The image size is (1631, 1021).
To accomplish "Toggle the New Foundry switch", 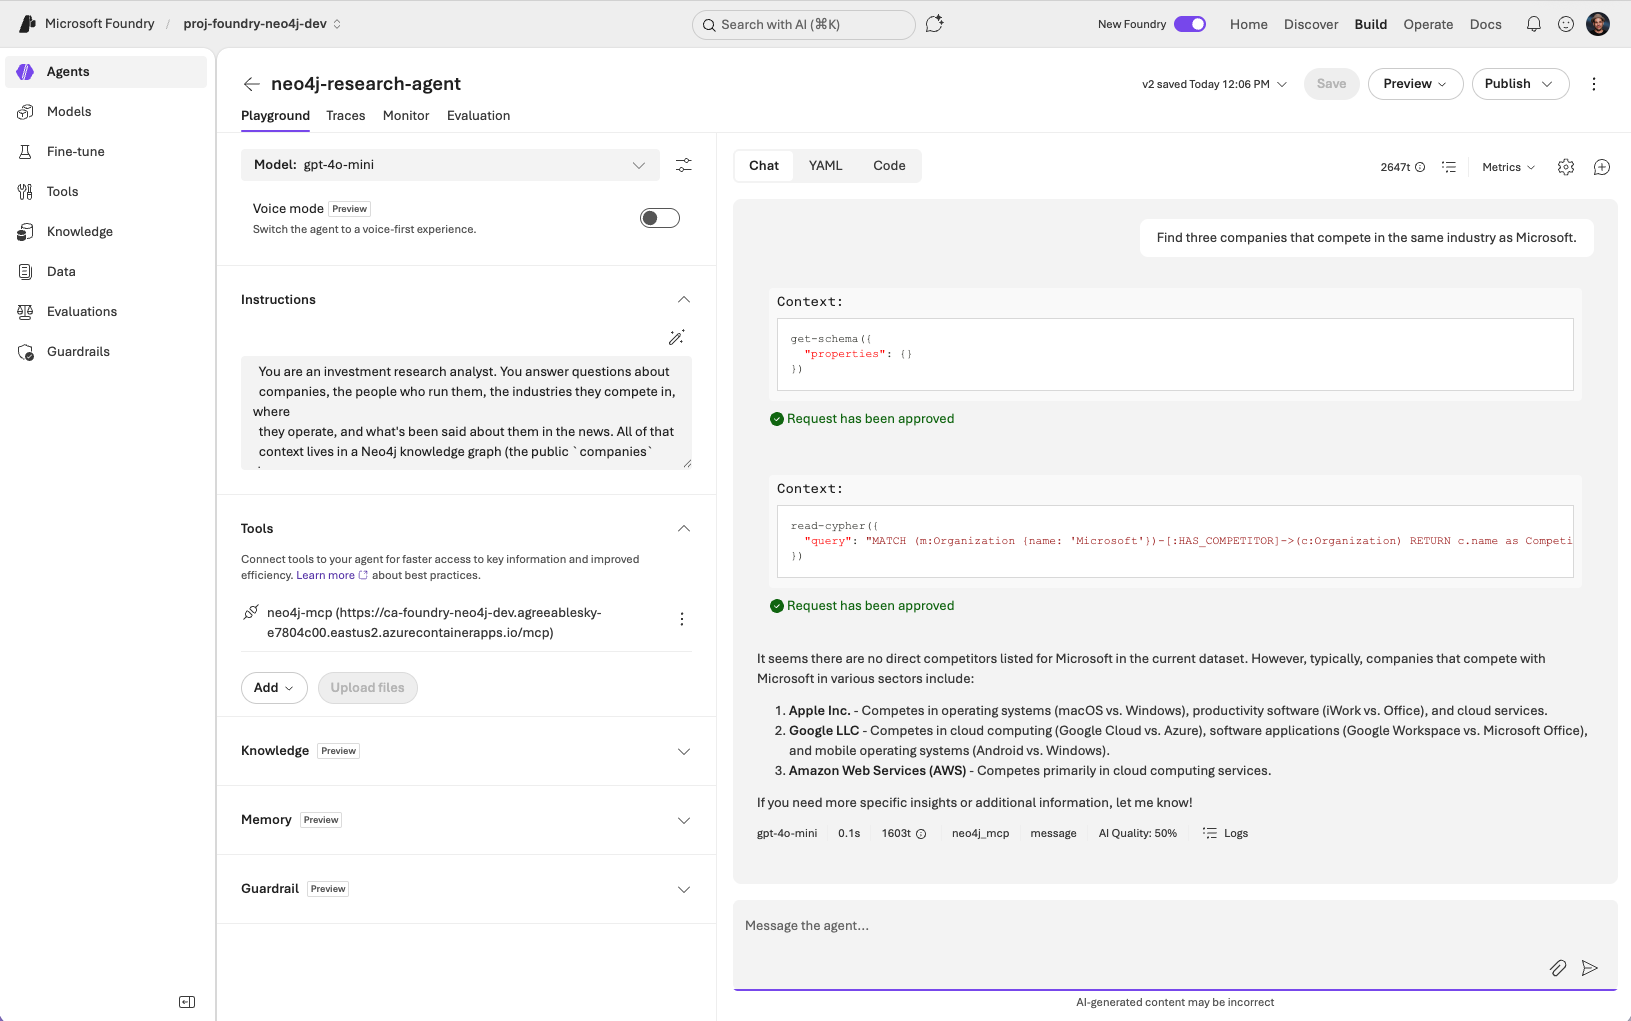I will [1190, 24].
